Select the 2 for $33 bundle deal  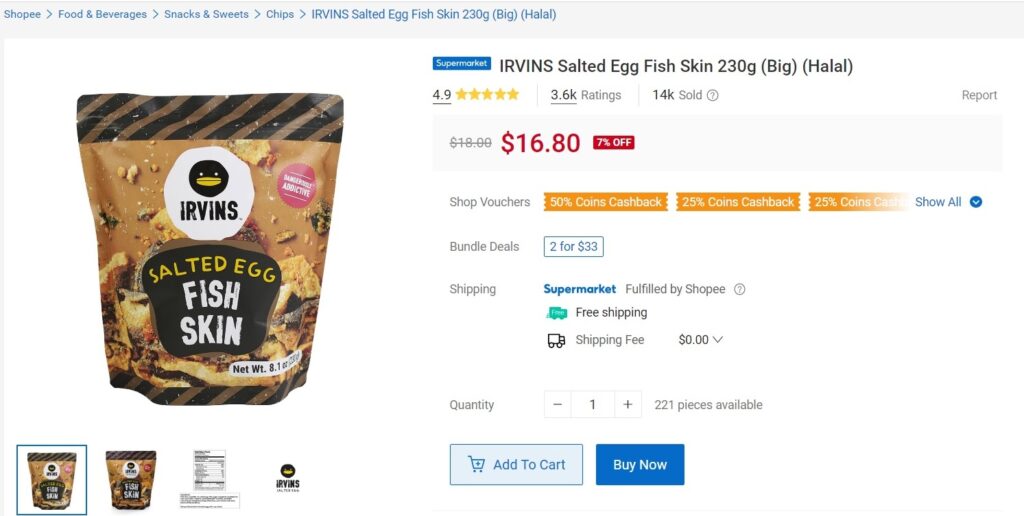coord(574,247)
